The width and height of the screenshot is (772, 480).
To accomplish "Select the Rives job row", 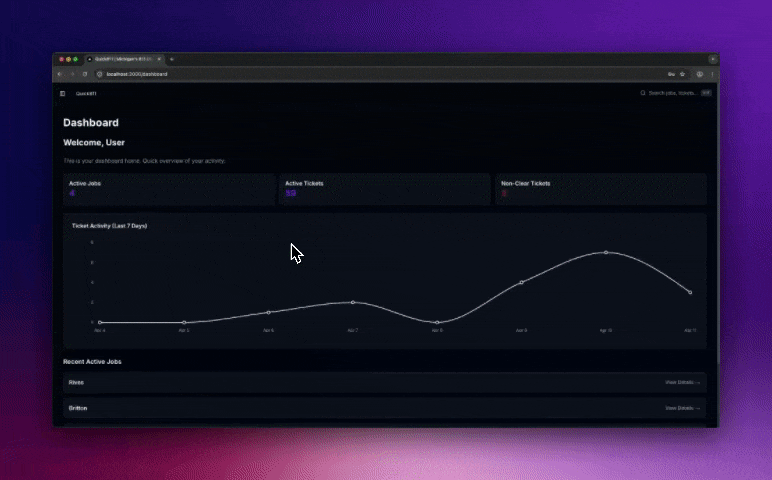I will 385,383.
